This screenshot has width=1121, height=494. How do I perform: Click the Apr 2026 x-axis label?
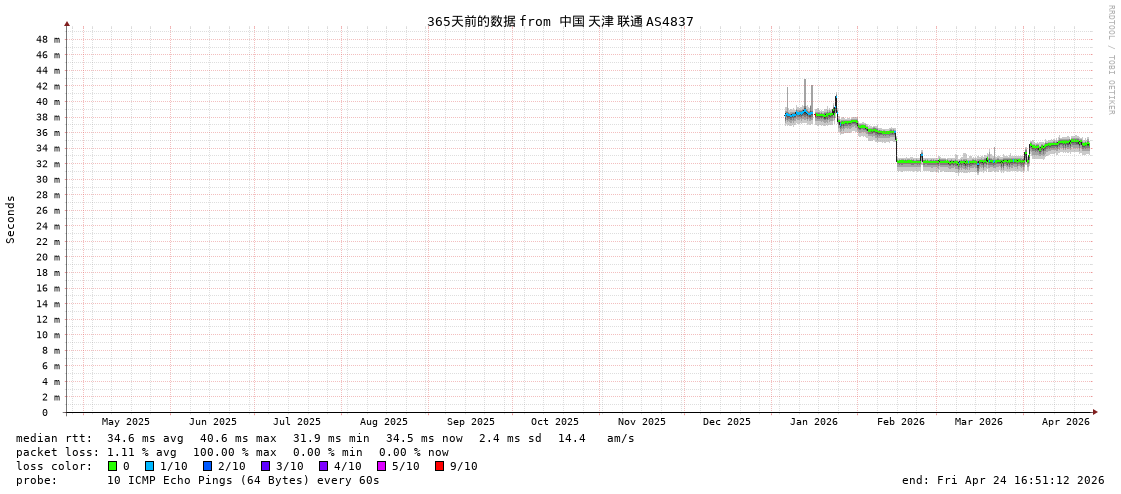[x=1065, y=422]
